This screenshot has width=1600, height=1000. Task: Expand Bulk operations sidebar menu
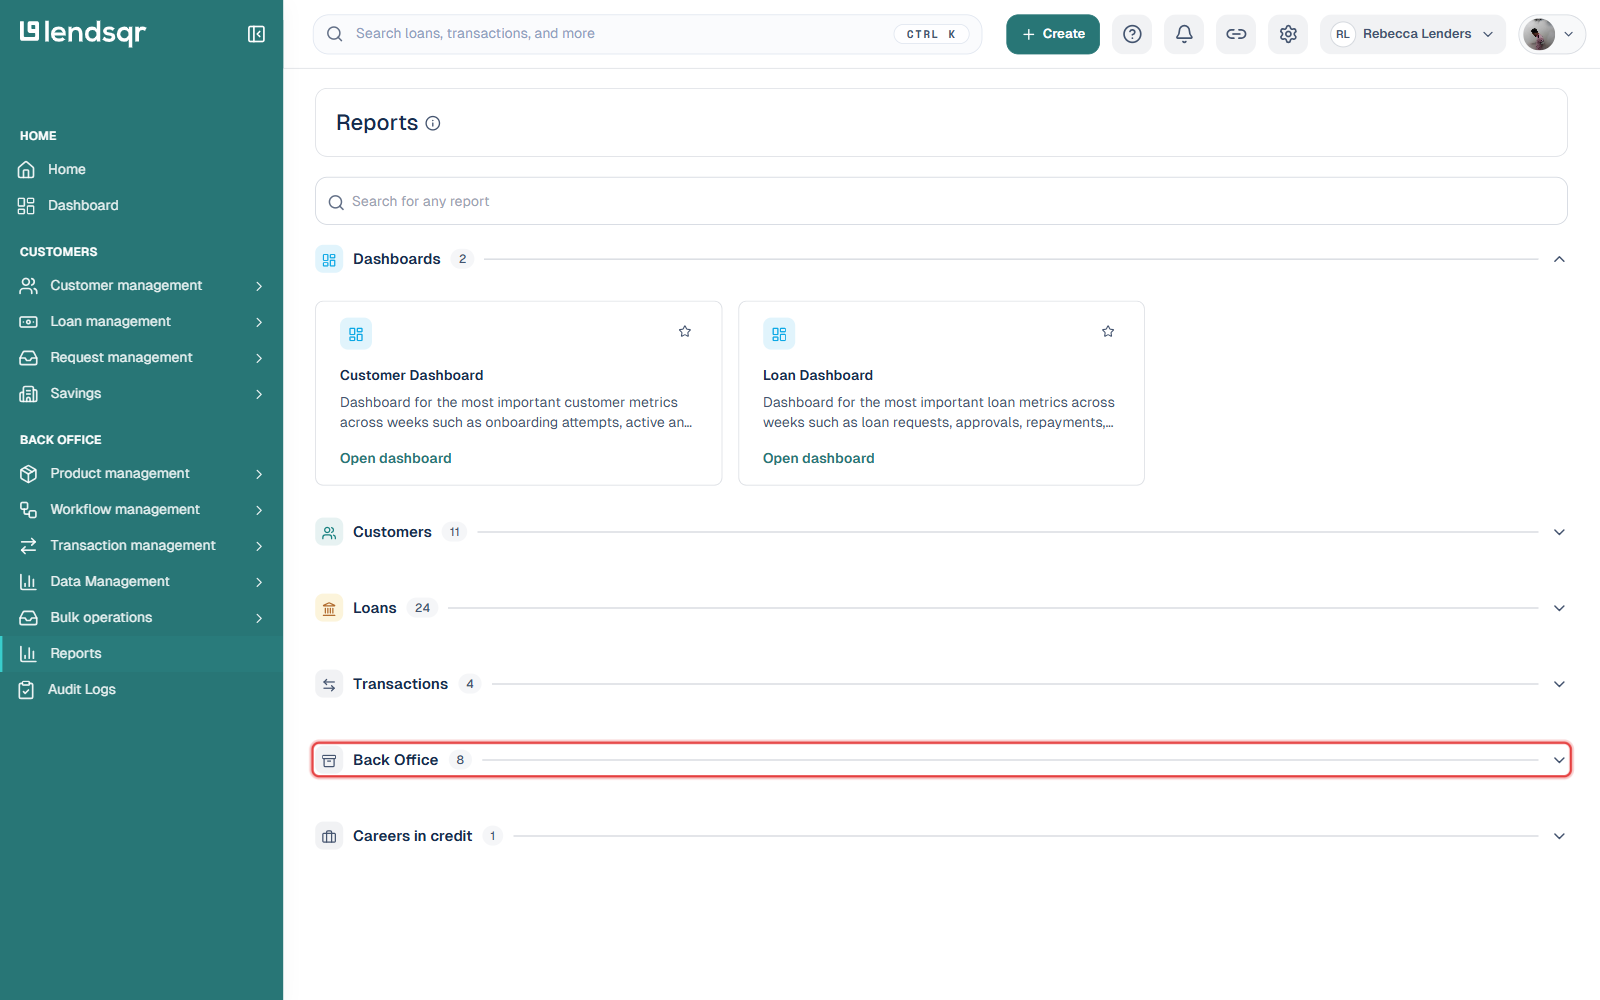pyautogui.click(x=141, y=617)
